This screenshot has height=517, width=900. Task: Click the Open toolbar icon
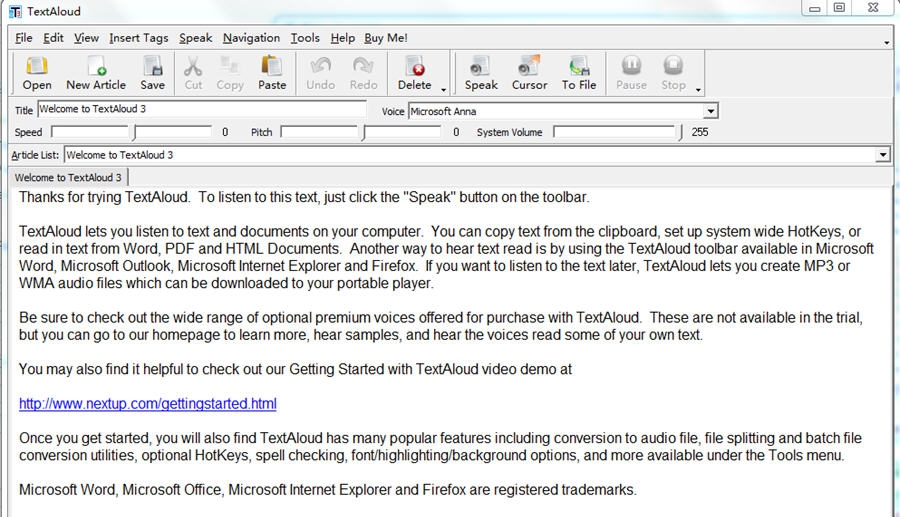[x=37, y=73]
